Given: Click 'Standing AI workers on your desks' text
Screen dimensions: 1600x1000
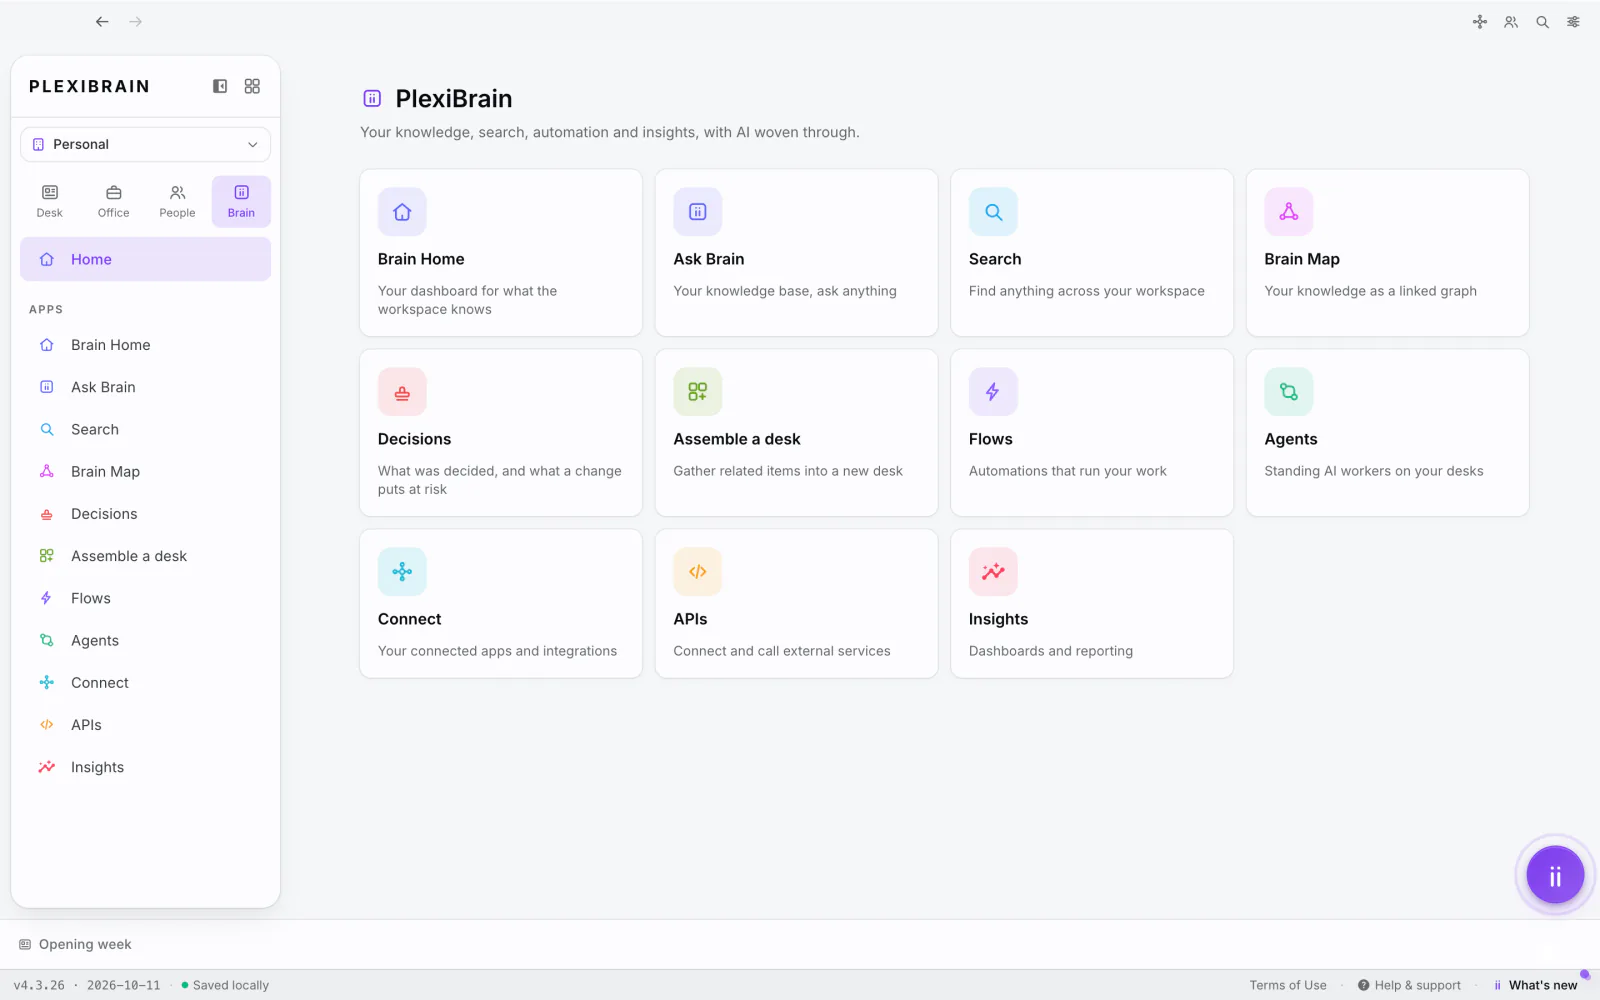Looking at the screenshot, I should pyautogui.click(x=1374, y=471).
